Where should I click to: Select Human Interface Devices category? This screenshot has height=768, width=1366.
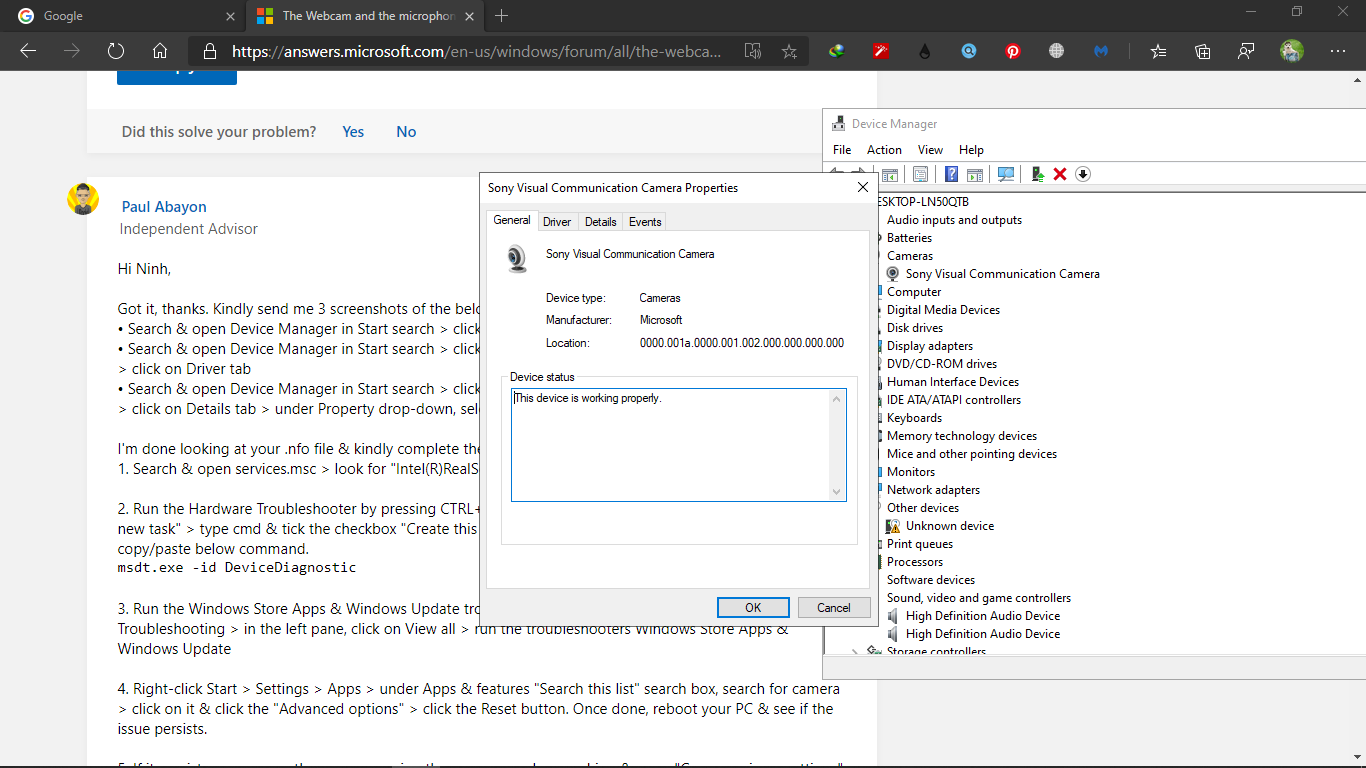[953, 382]
